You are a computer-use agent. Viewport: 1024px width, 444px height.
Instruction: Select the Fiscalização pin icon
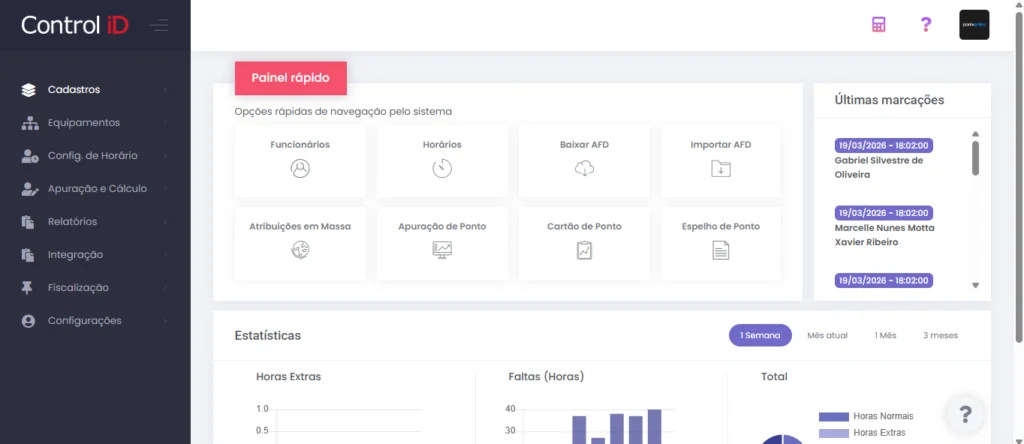pyautogui.click(x=27, y=288)
